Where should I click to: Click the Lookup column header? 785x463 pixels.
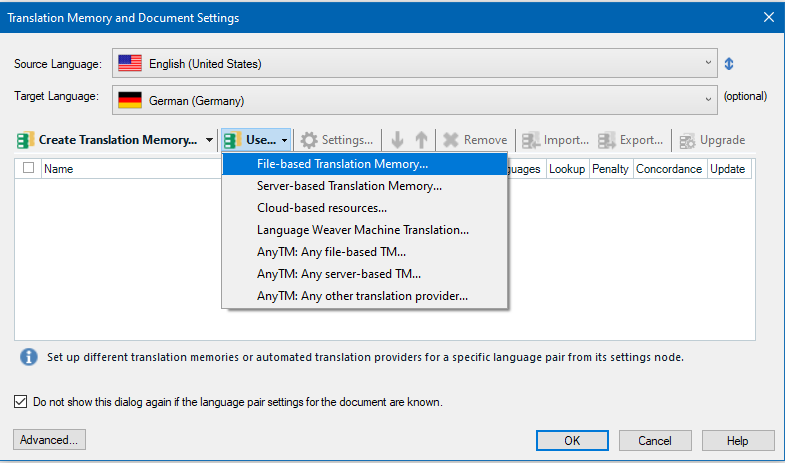[x=567, y=169]
